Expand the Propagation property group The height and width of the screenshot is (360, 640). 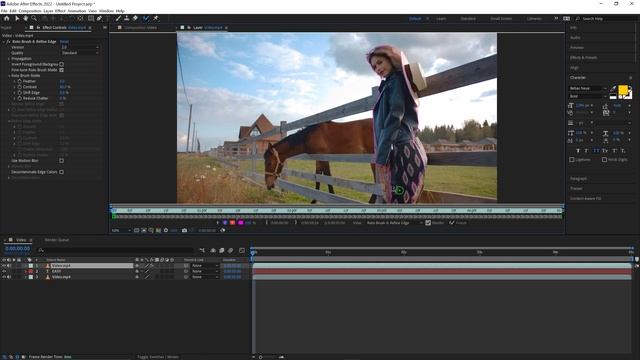(9, 59)
